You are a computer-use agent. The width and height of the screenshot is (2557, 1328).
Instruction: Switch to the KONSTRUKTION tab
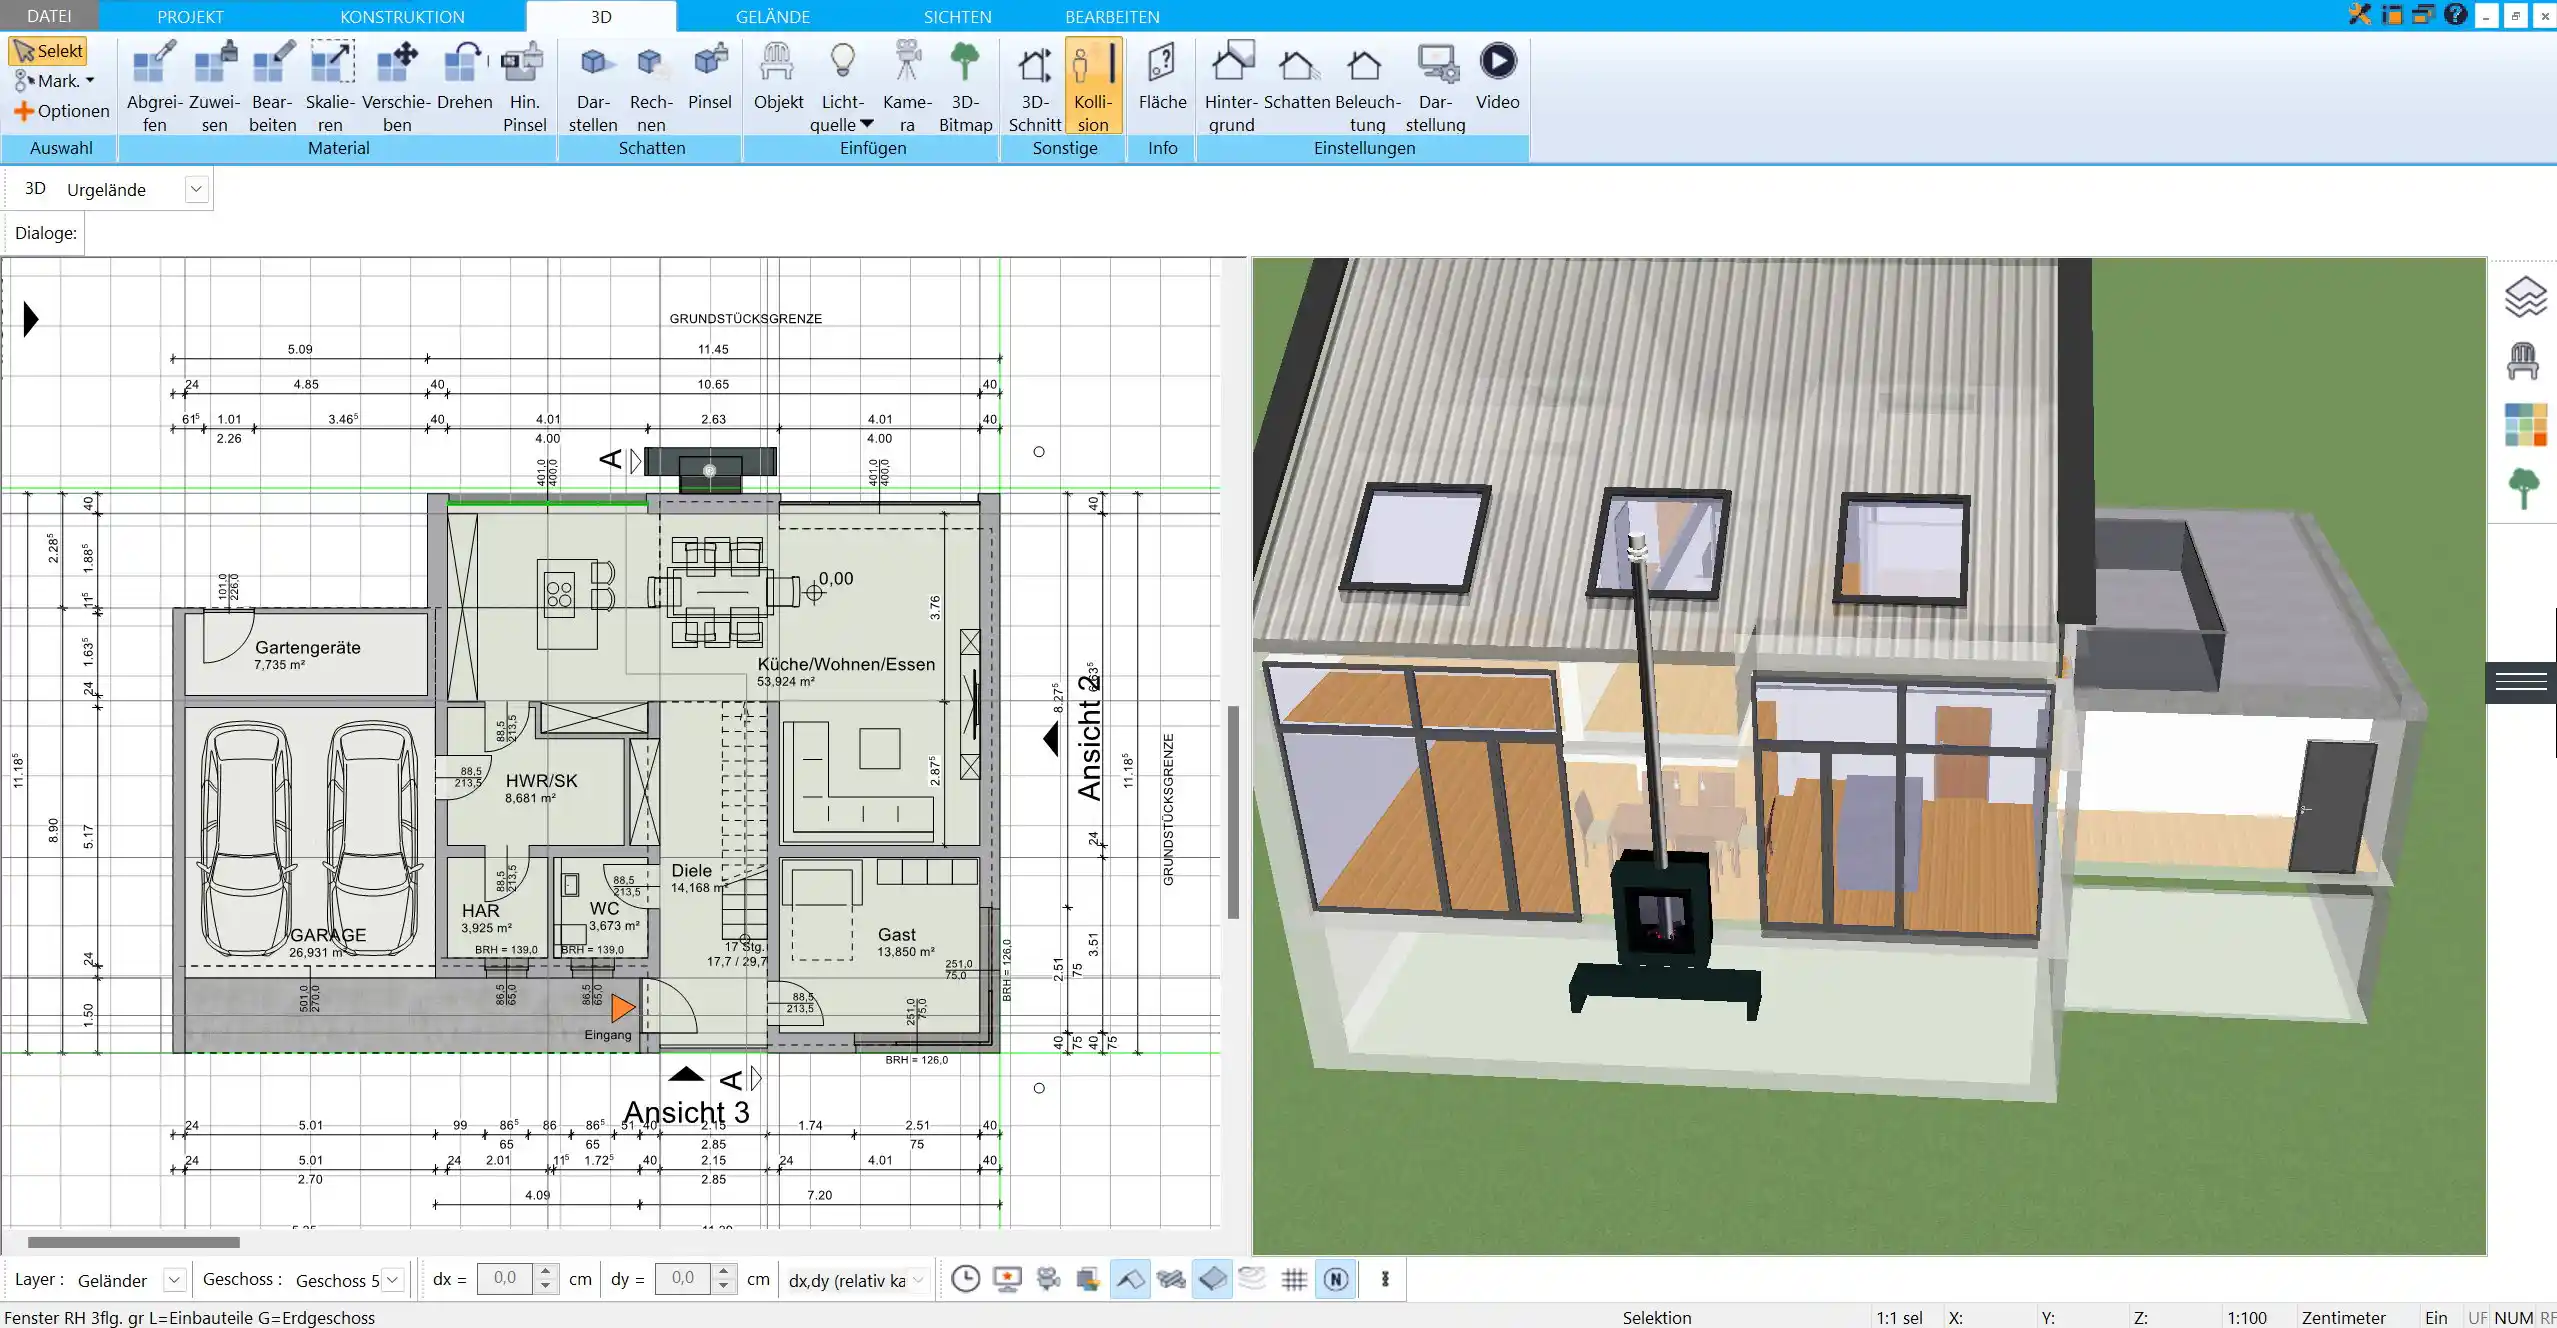pyautogui.click(x=402, y=16)
